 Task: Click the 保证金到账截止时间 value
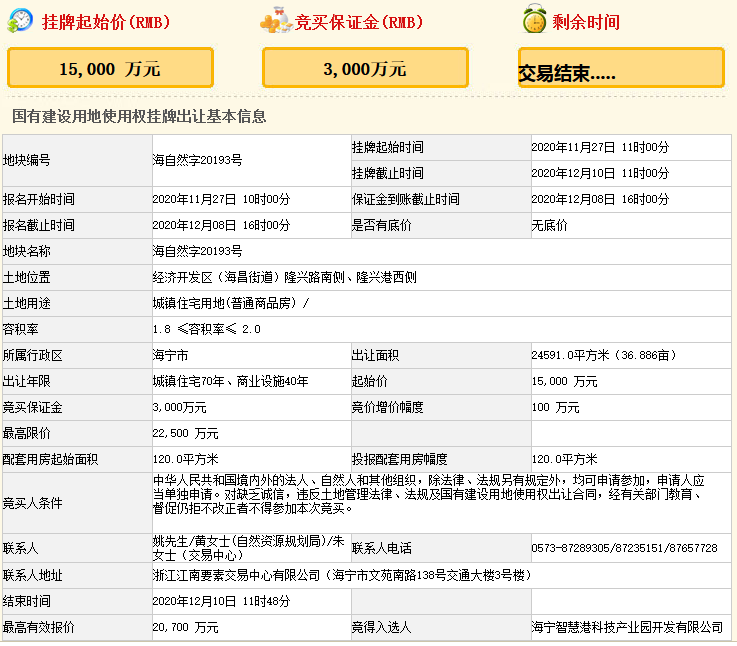tap(600, 199)
